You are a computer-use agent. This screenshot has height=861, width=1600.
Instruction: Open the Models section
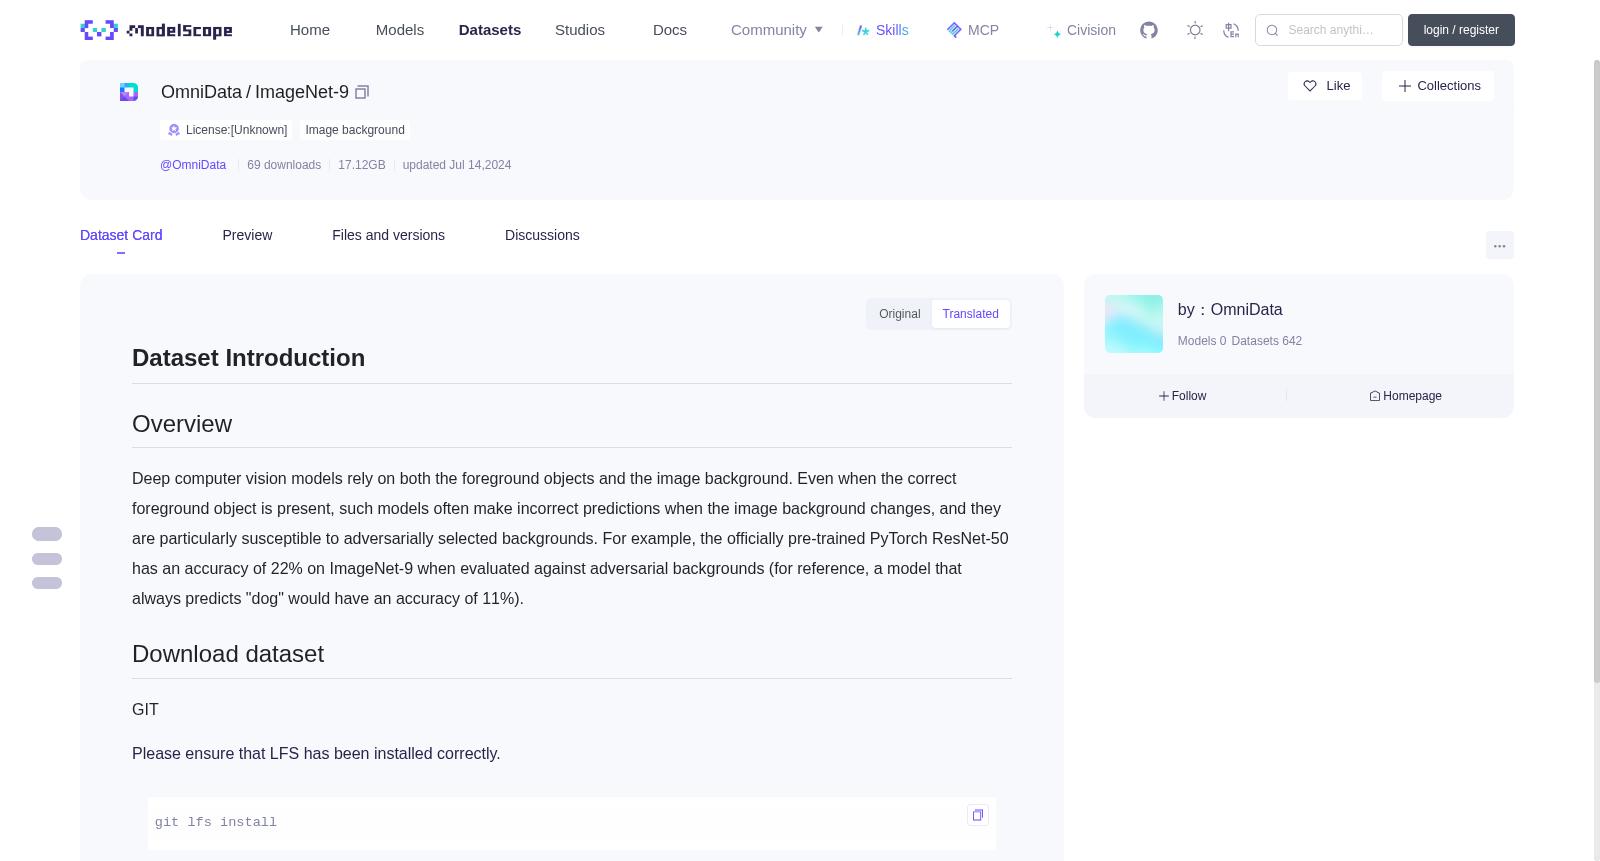coord(400,30)
